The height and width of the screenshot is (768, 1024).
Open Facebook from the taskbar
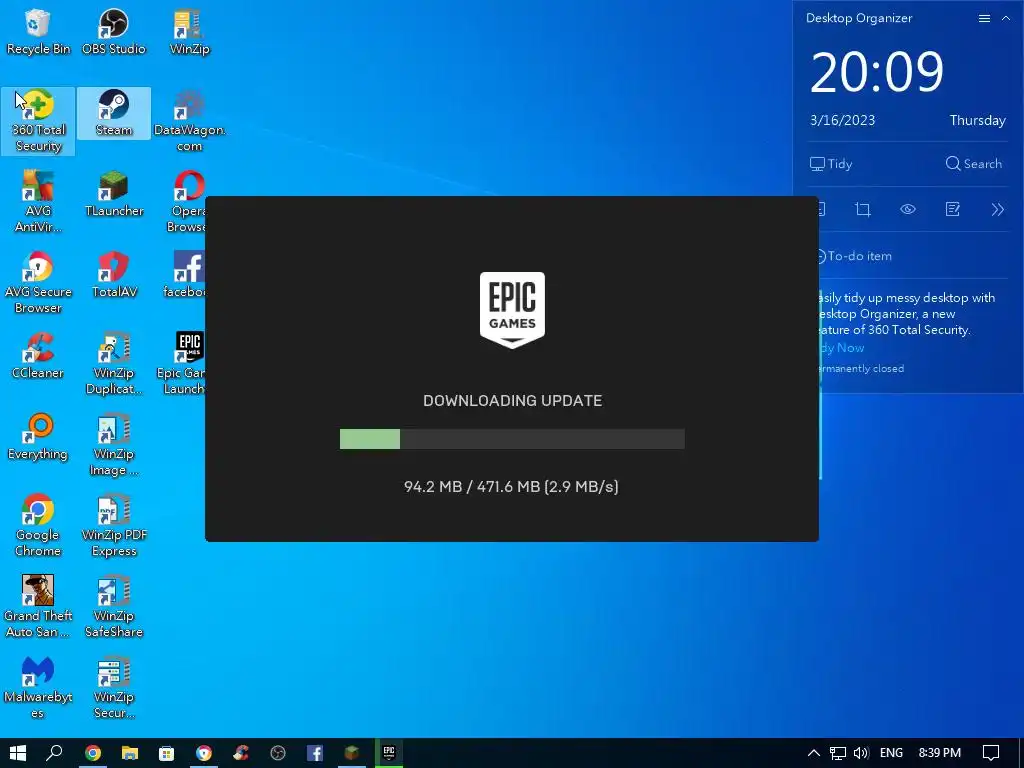pyautogui.click(x=315, y=753)
